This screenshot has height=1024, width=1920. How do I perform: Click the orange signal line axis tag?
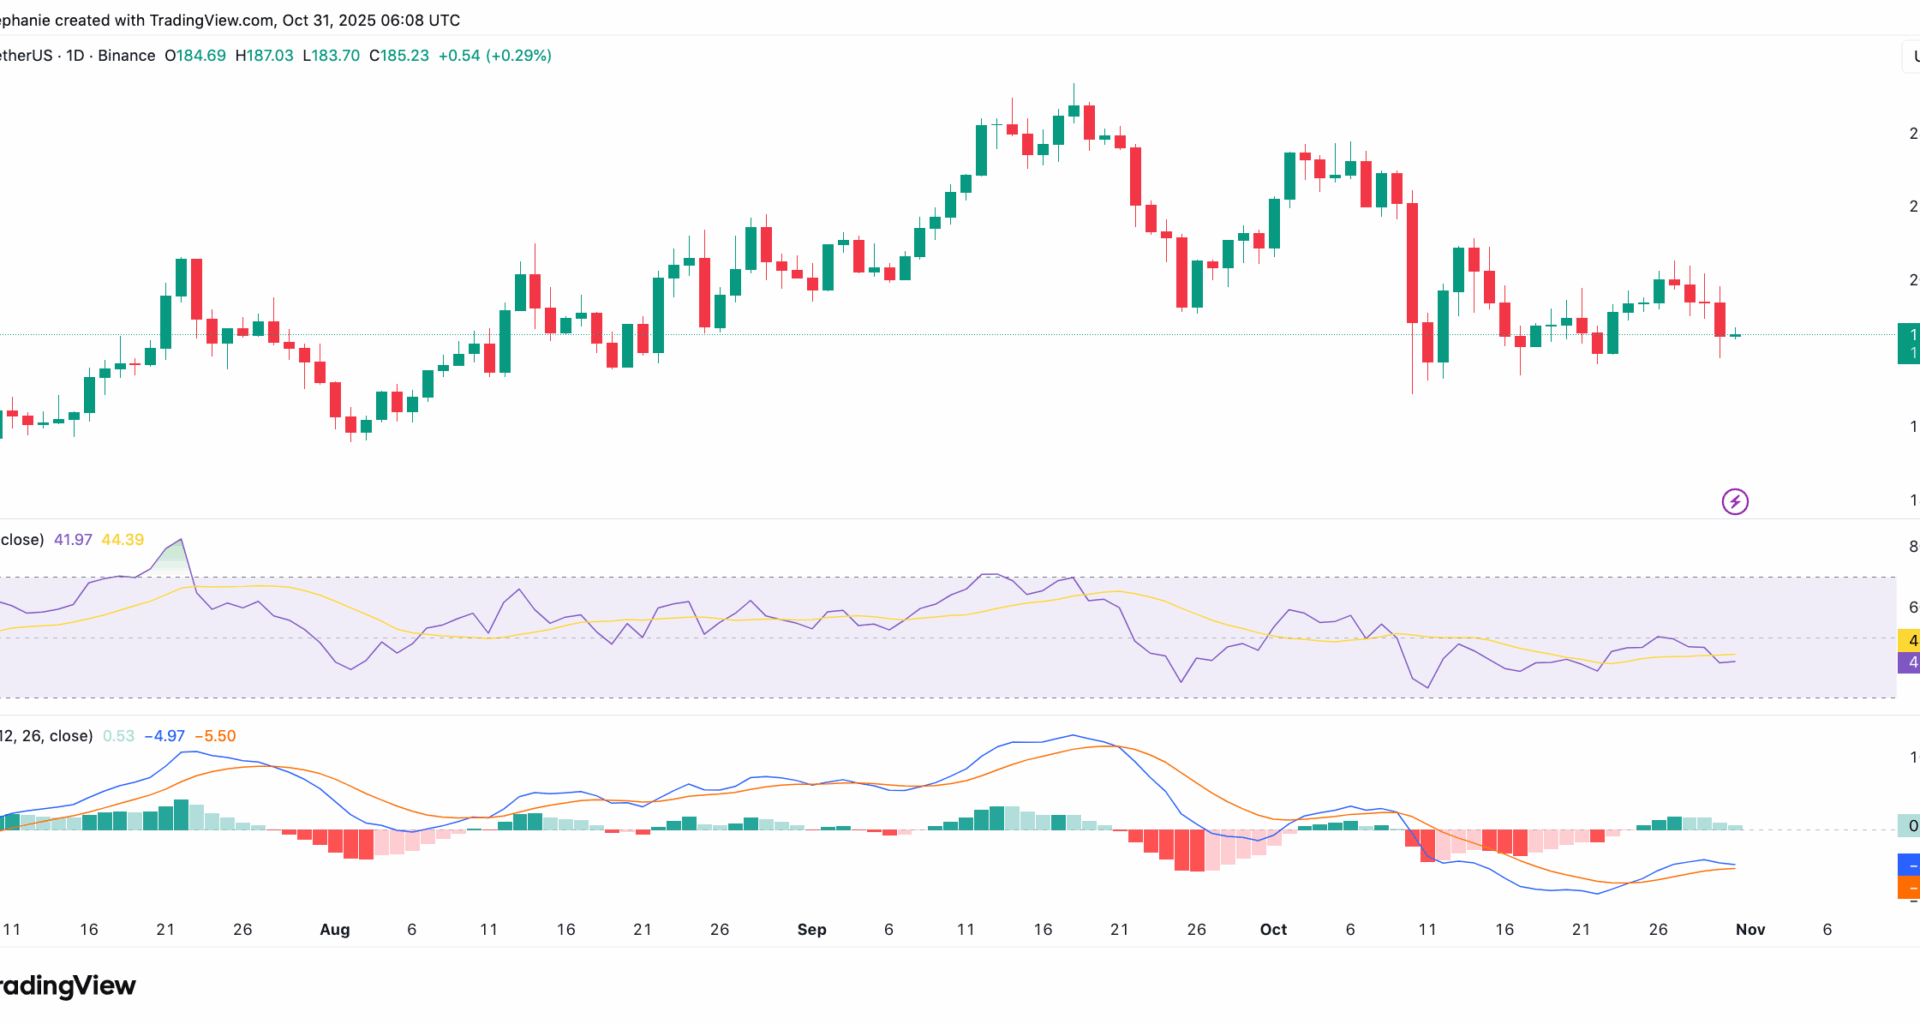tap(1909, 887)
